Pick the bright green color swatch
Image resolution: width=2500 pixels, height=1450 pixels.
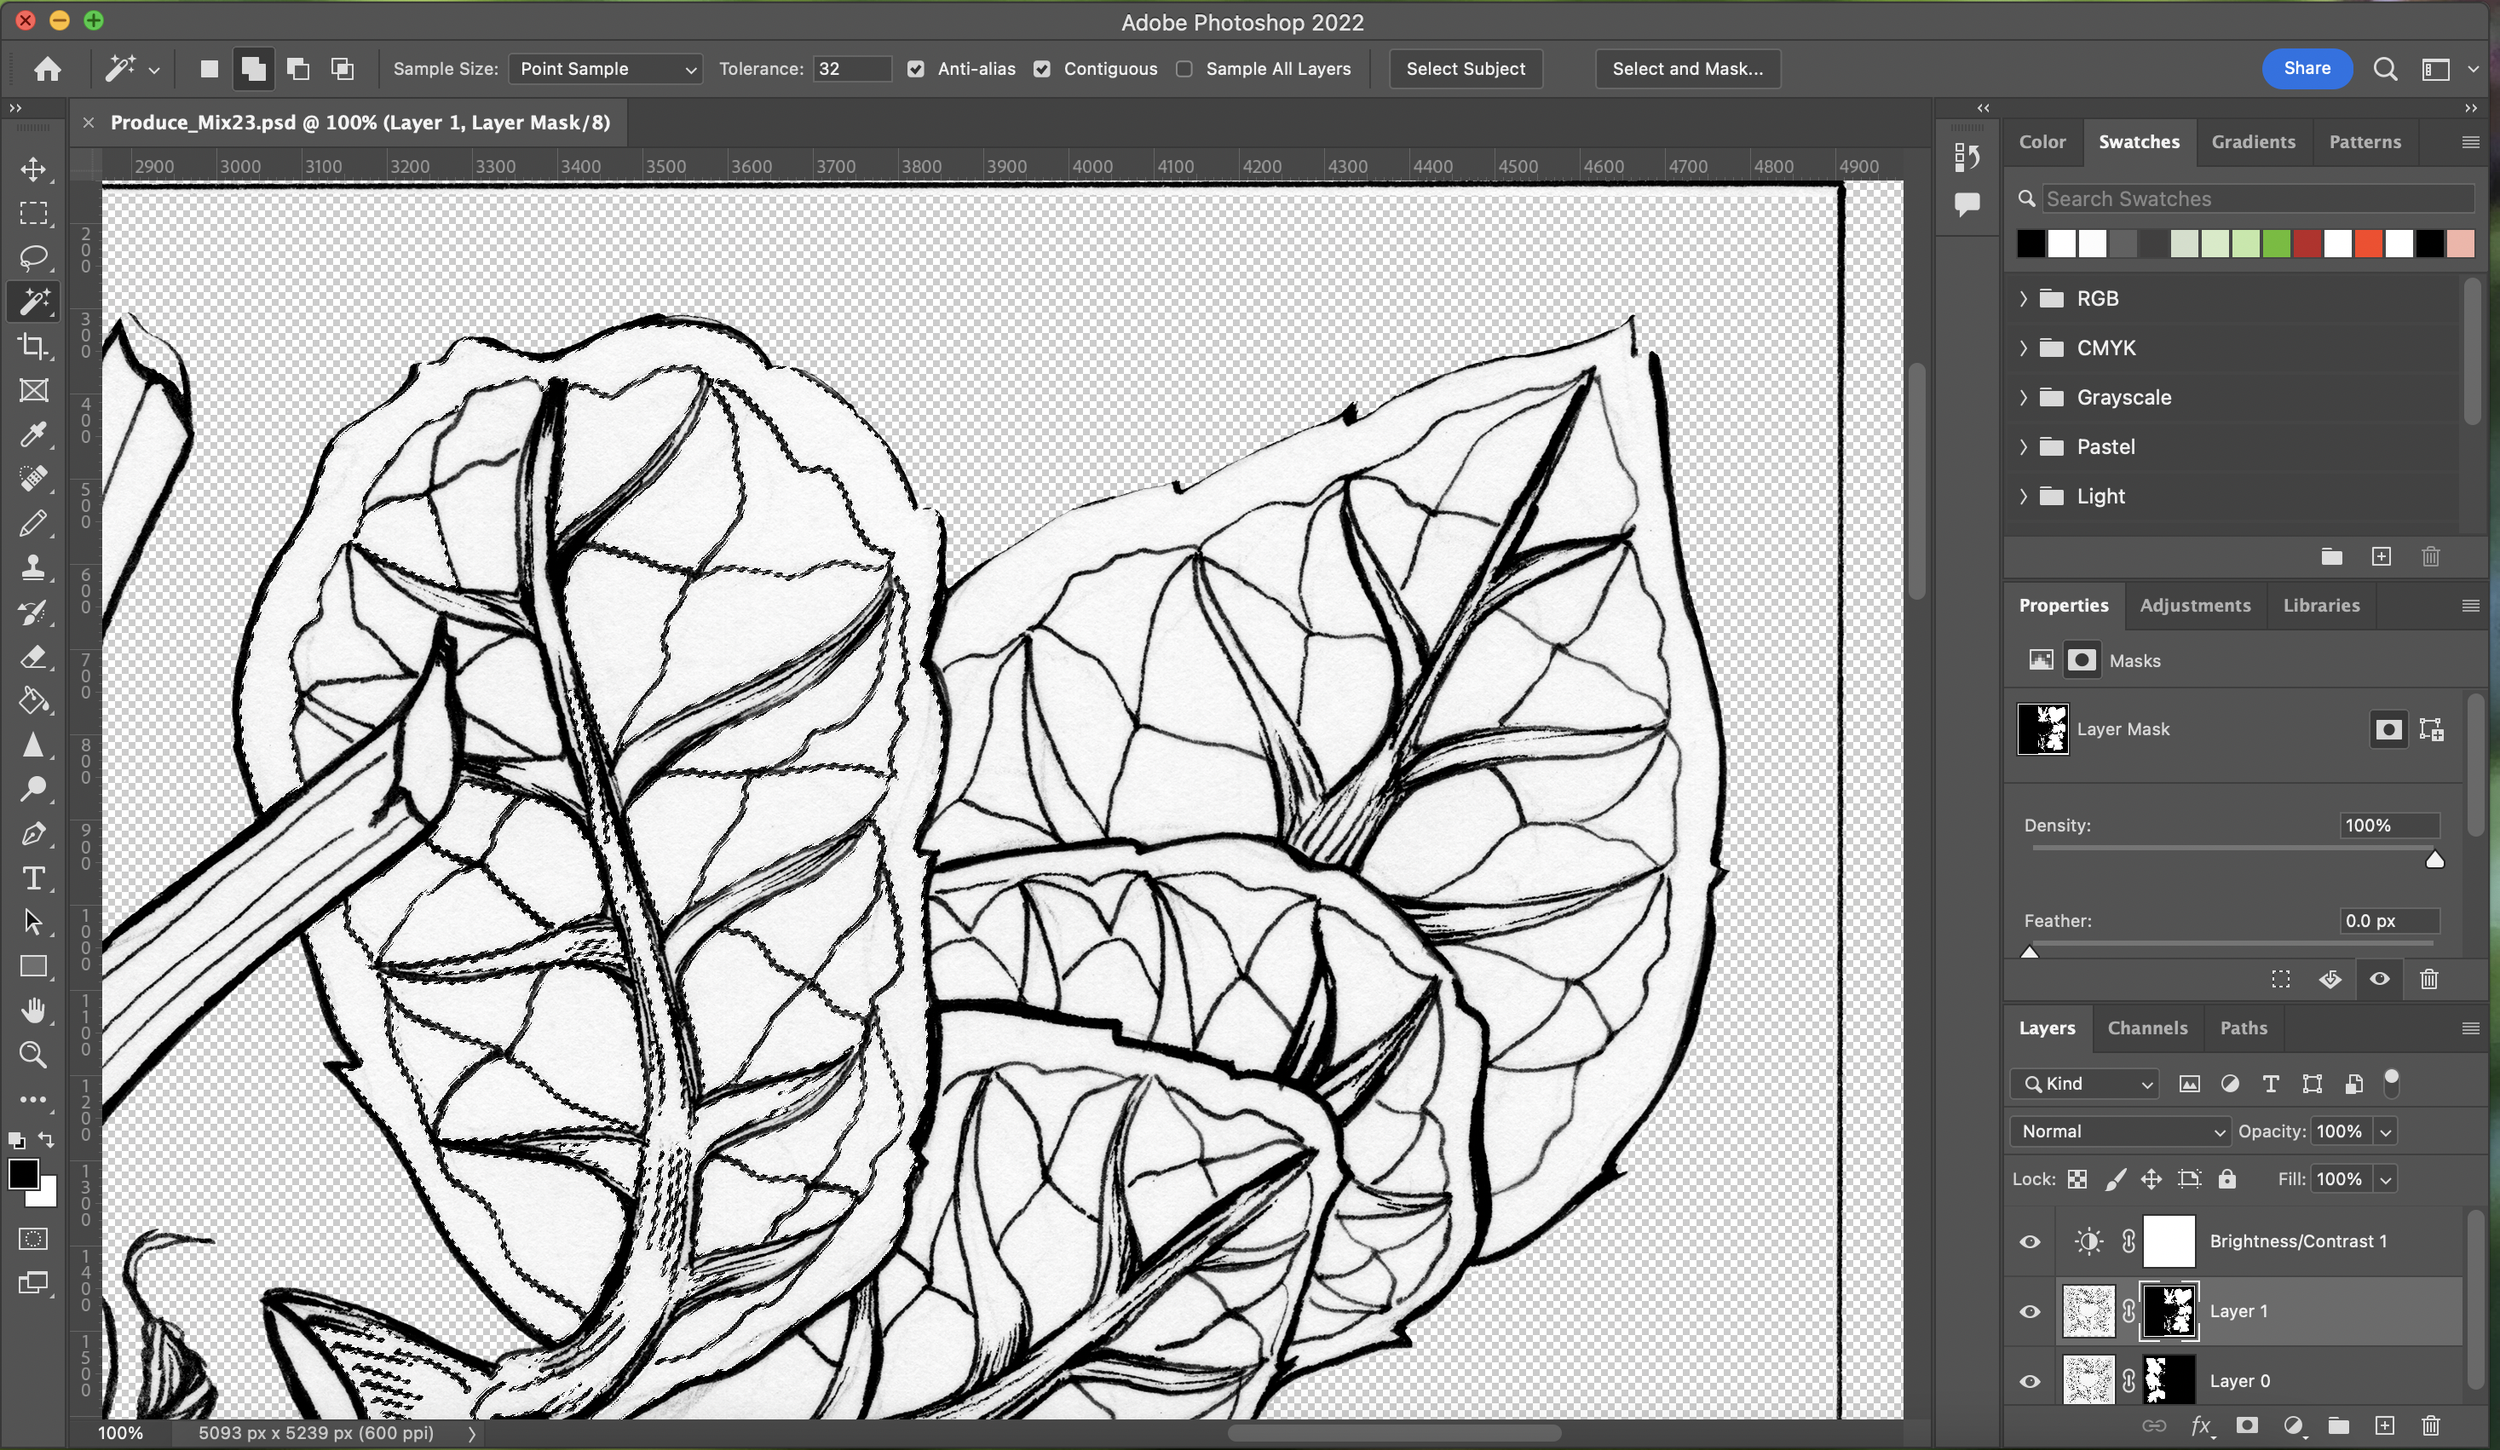pyautogui.click(x=2276, y=243)
